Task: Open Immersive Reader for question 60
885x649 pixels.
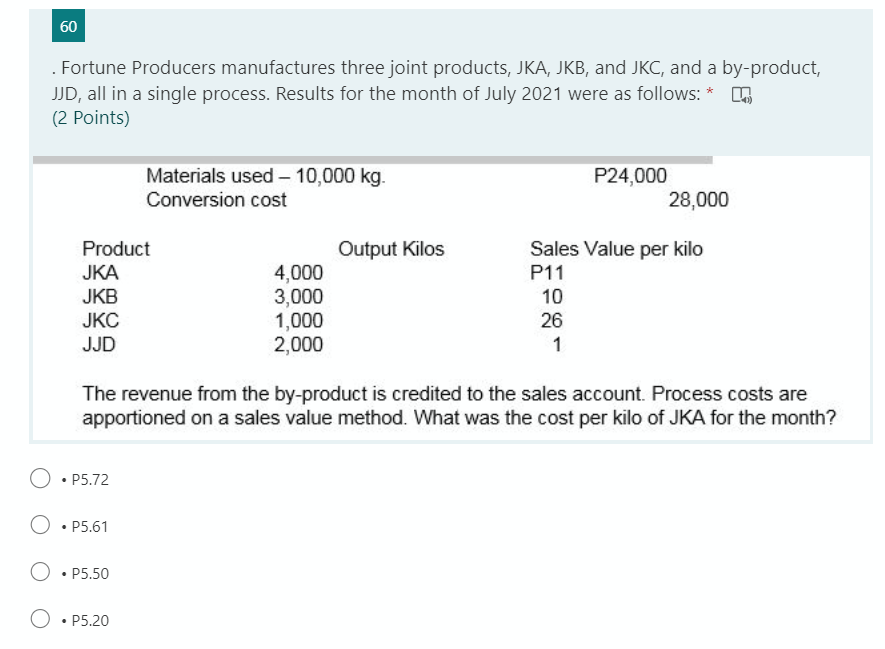Action: pos(742,95)
